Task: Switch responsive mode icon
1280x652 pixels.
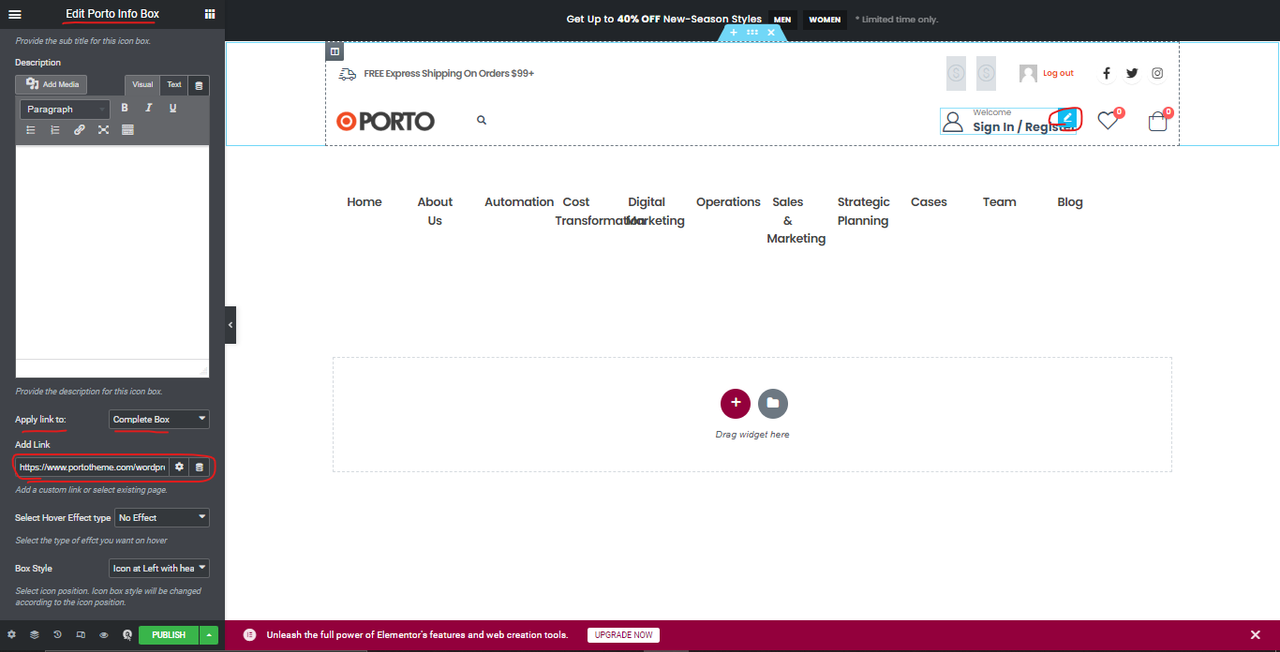Action: click(81, 635)
